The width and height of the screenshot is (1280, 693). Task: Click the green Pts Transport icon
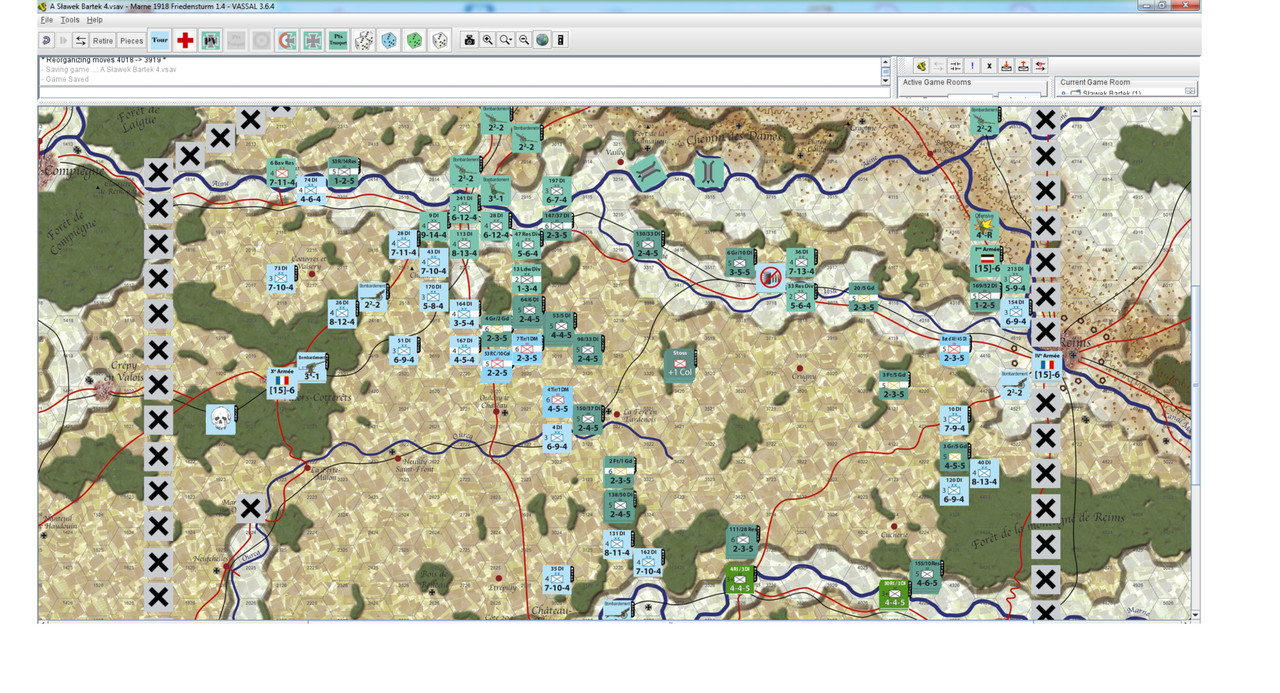pyautogui.click(x=338, y=41)
